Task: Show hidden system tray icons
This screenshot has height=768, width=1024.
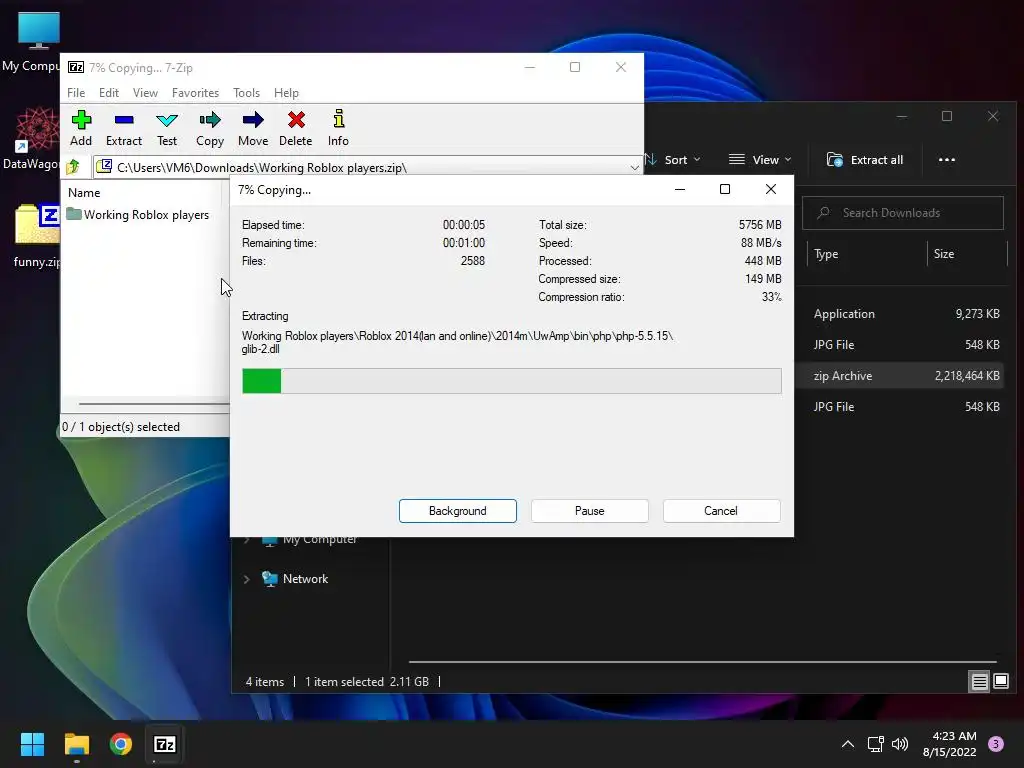Action: click(x=848, y=744)
